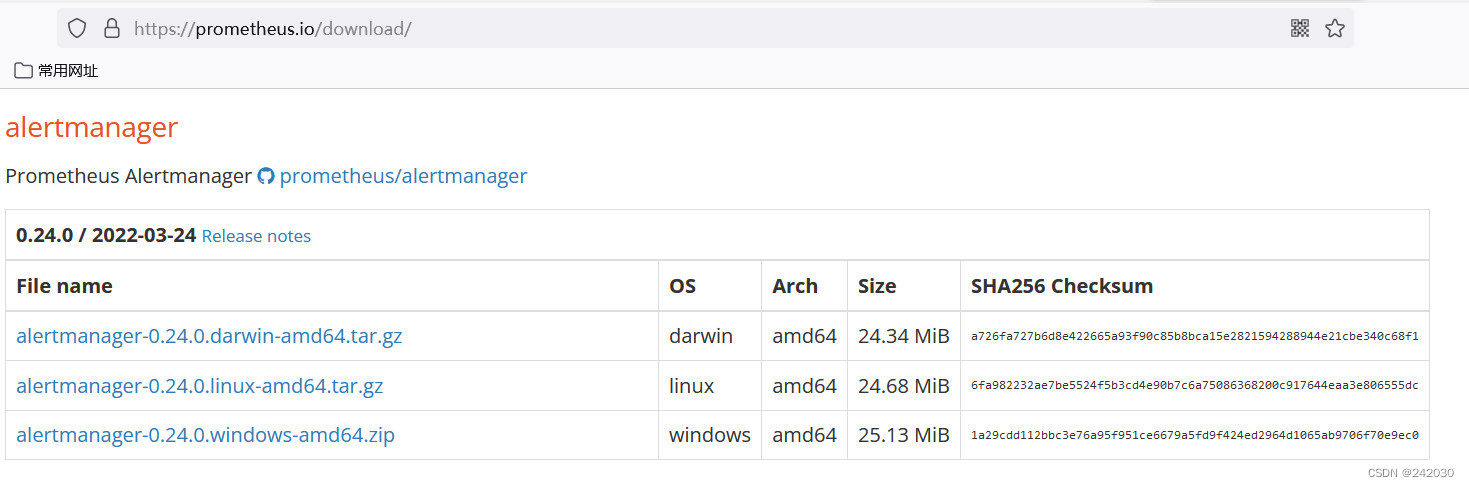
Task: Click the 0.24.0 / 2022-03-24 version text
Action: click(105, 236)
